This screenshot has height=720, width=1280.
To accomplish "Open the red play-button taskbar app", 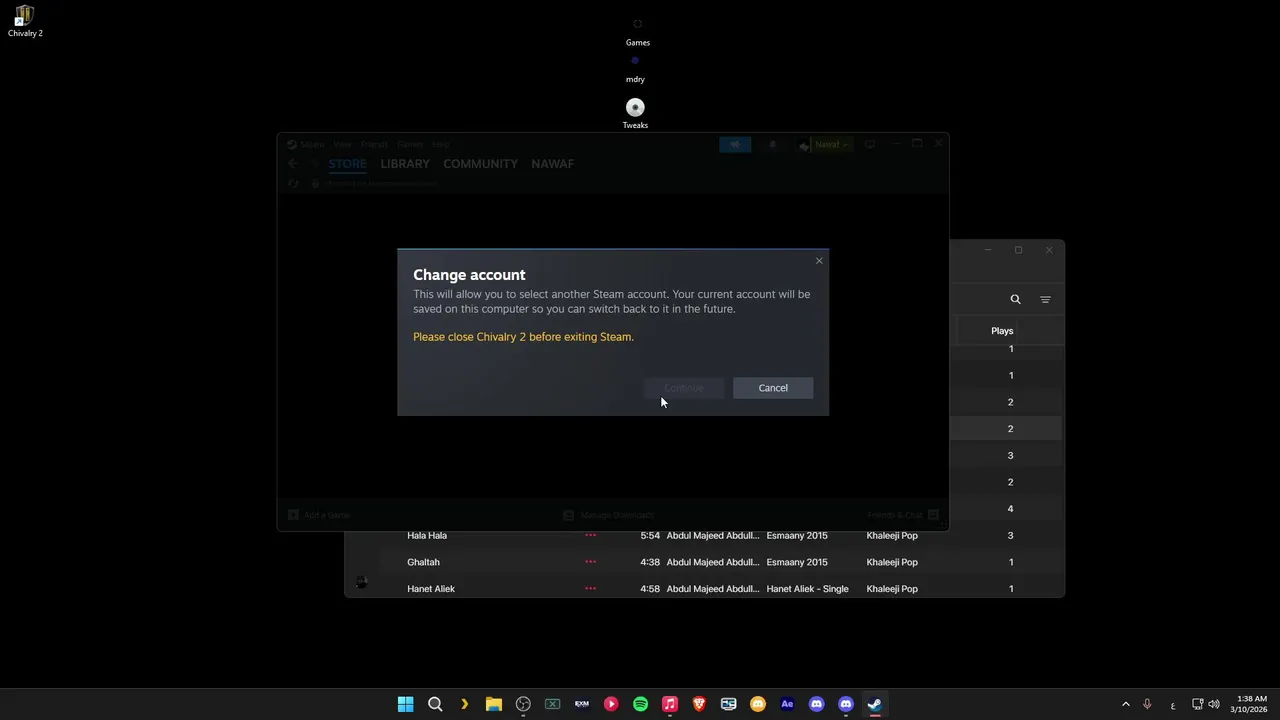I will [611, 704].
